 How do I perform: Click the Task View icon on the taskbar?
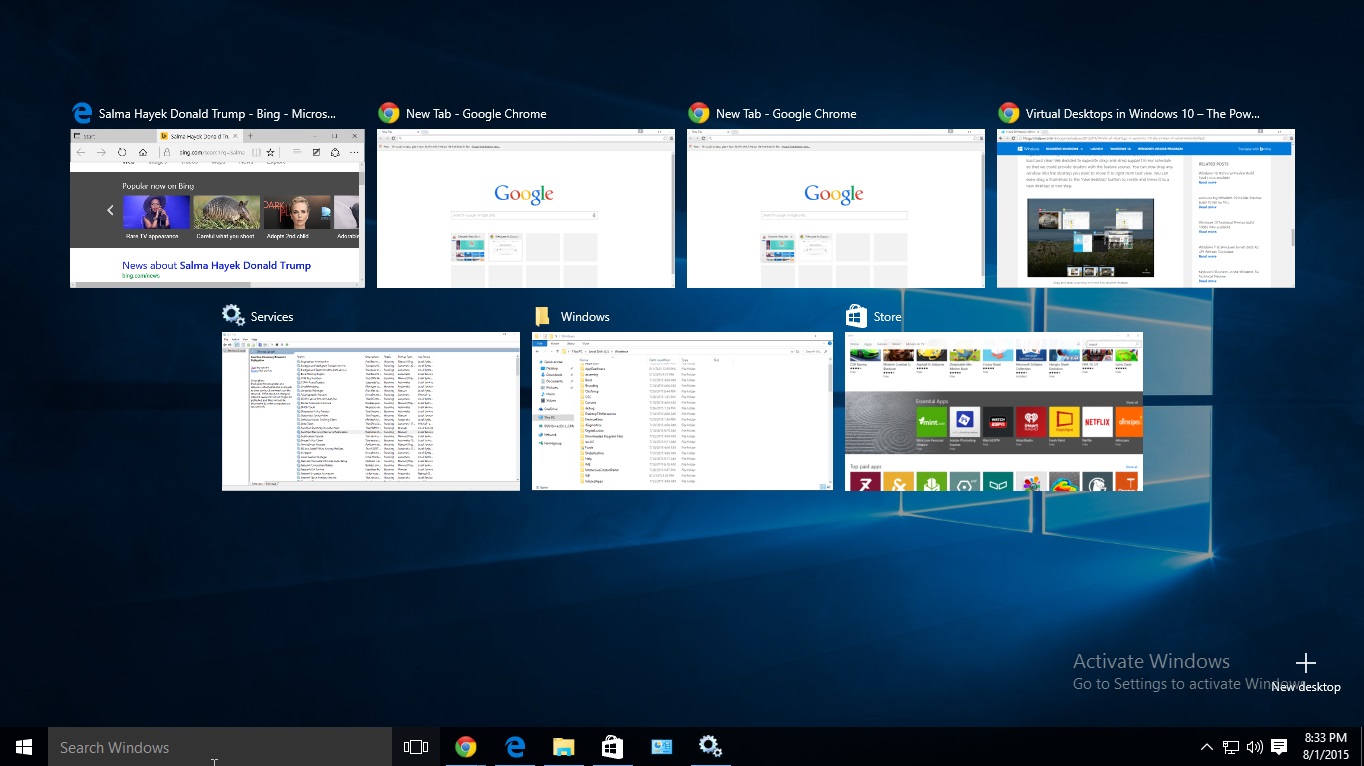(x=415, y=746)
